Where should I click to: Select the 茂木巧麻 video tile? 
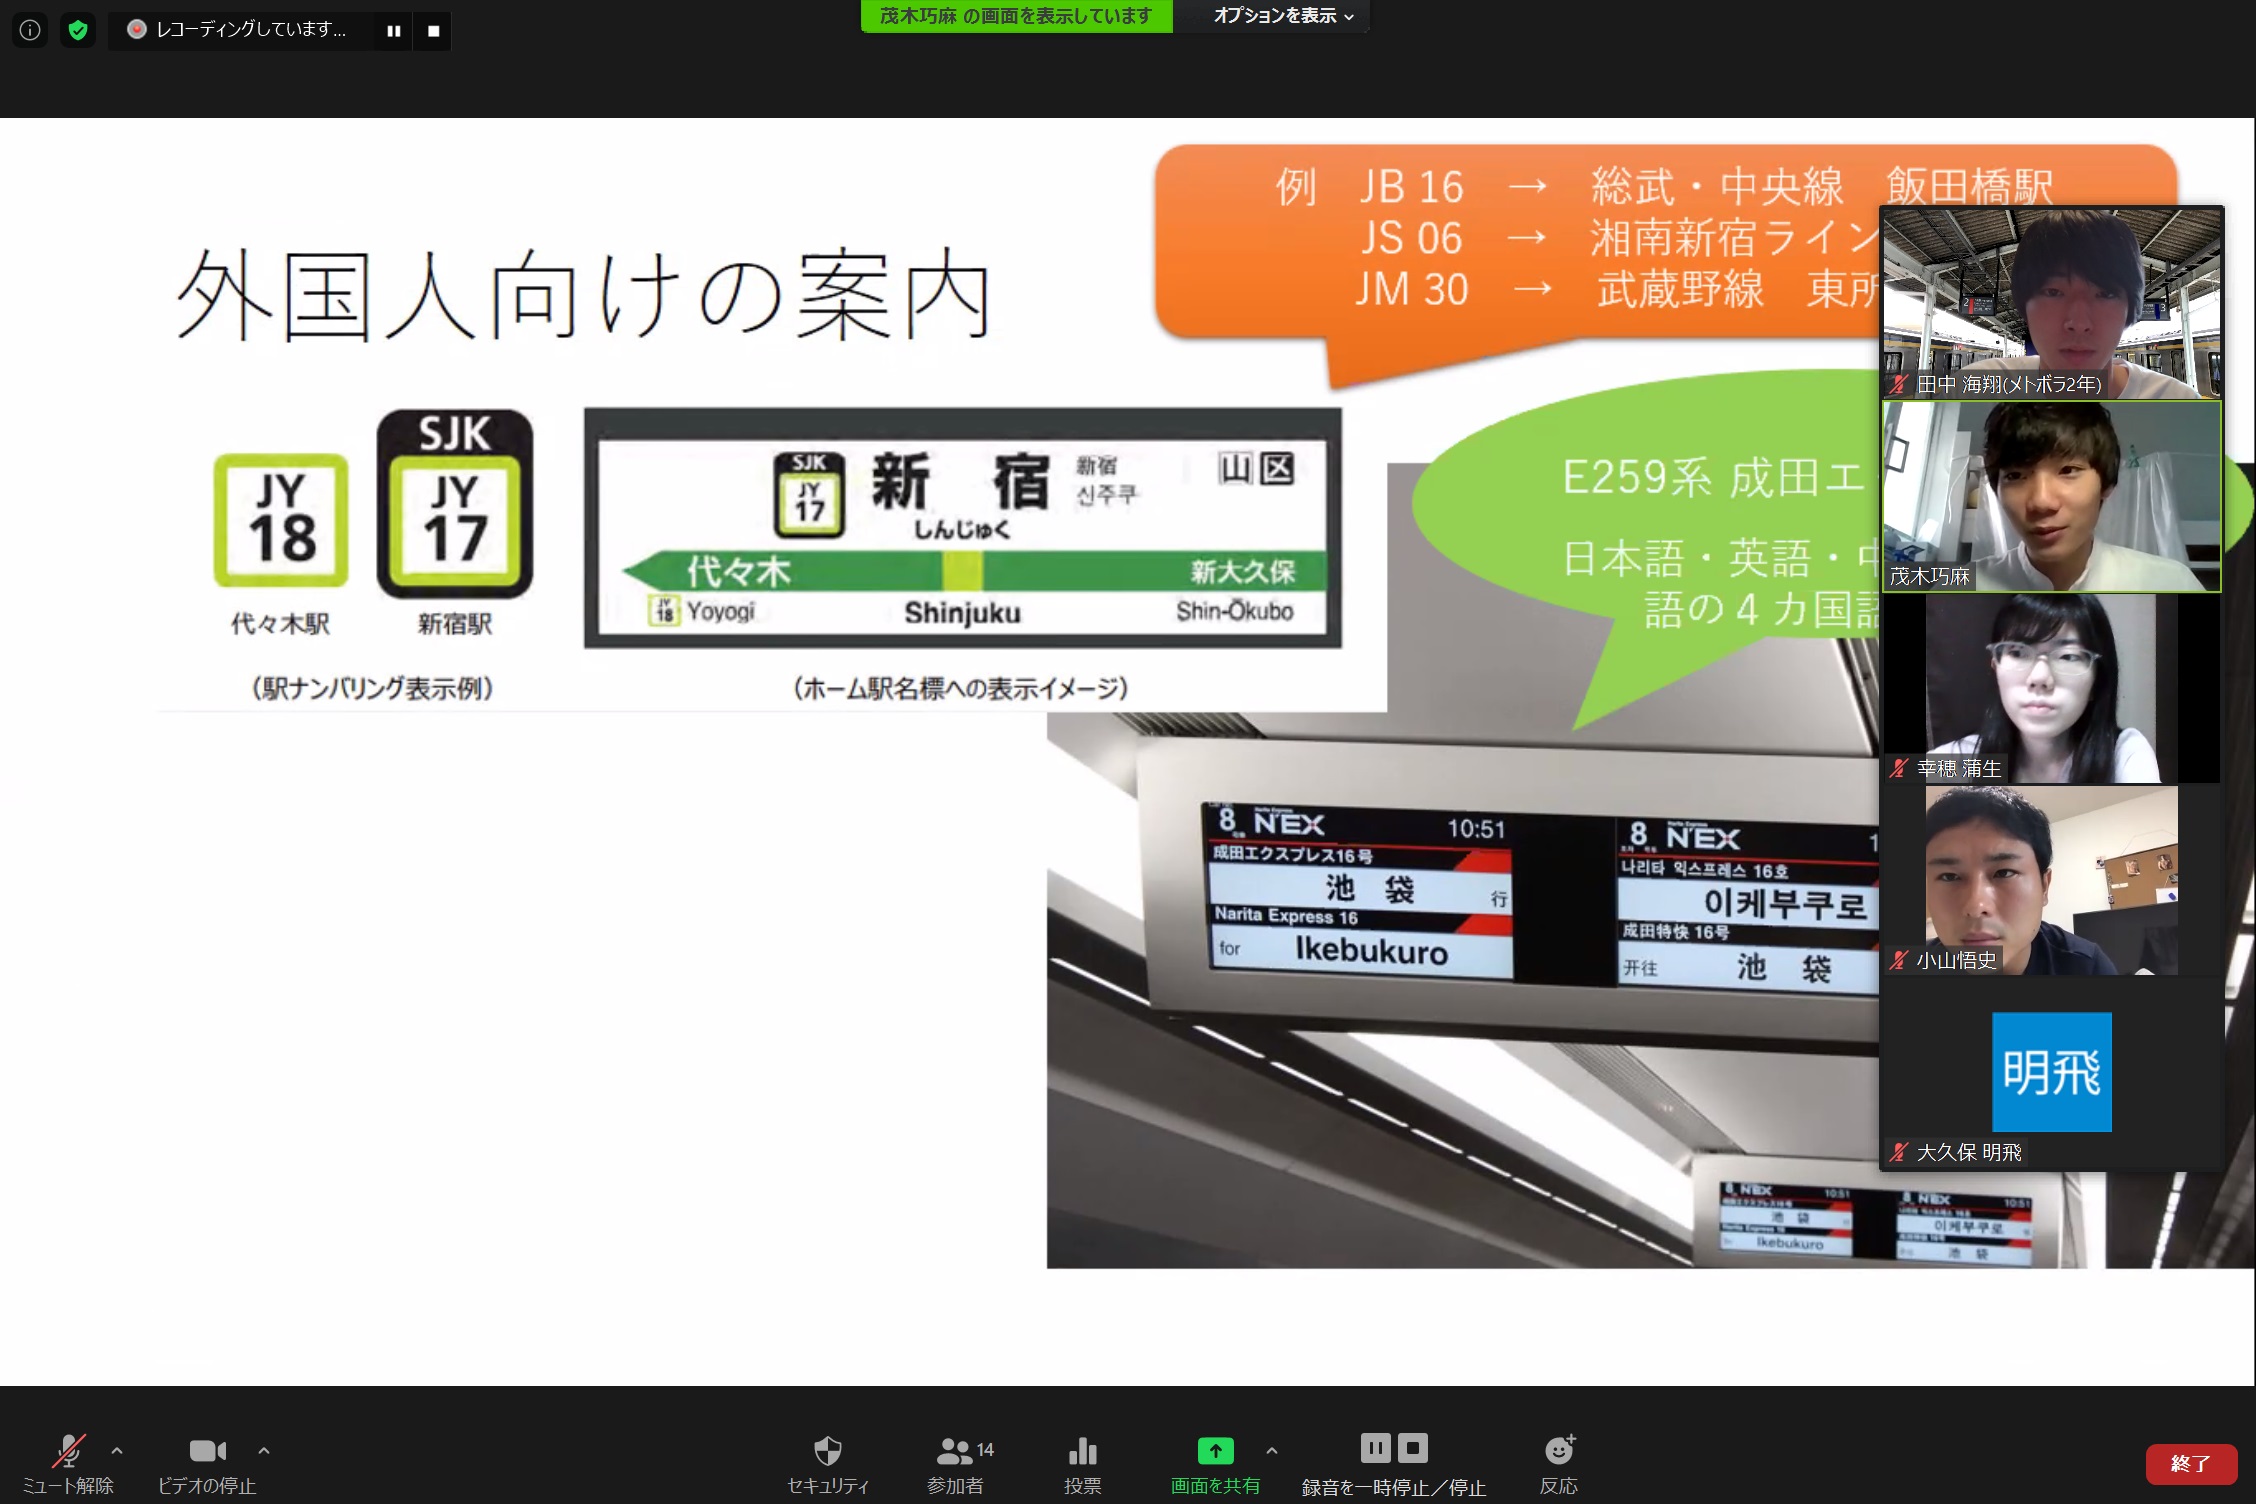coord(2052,496)
